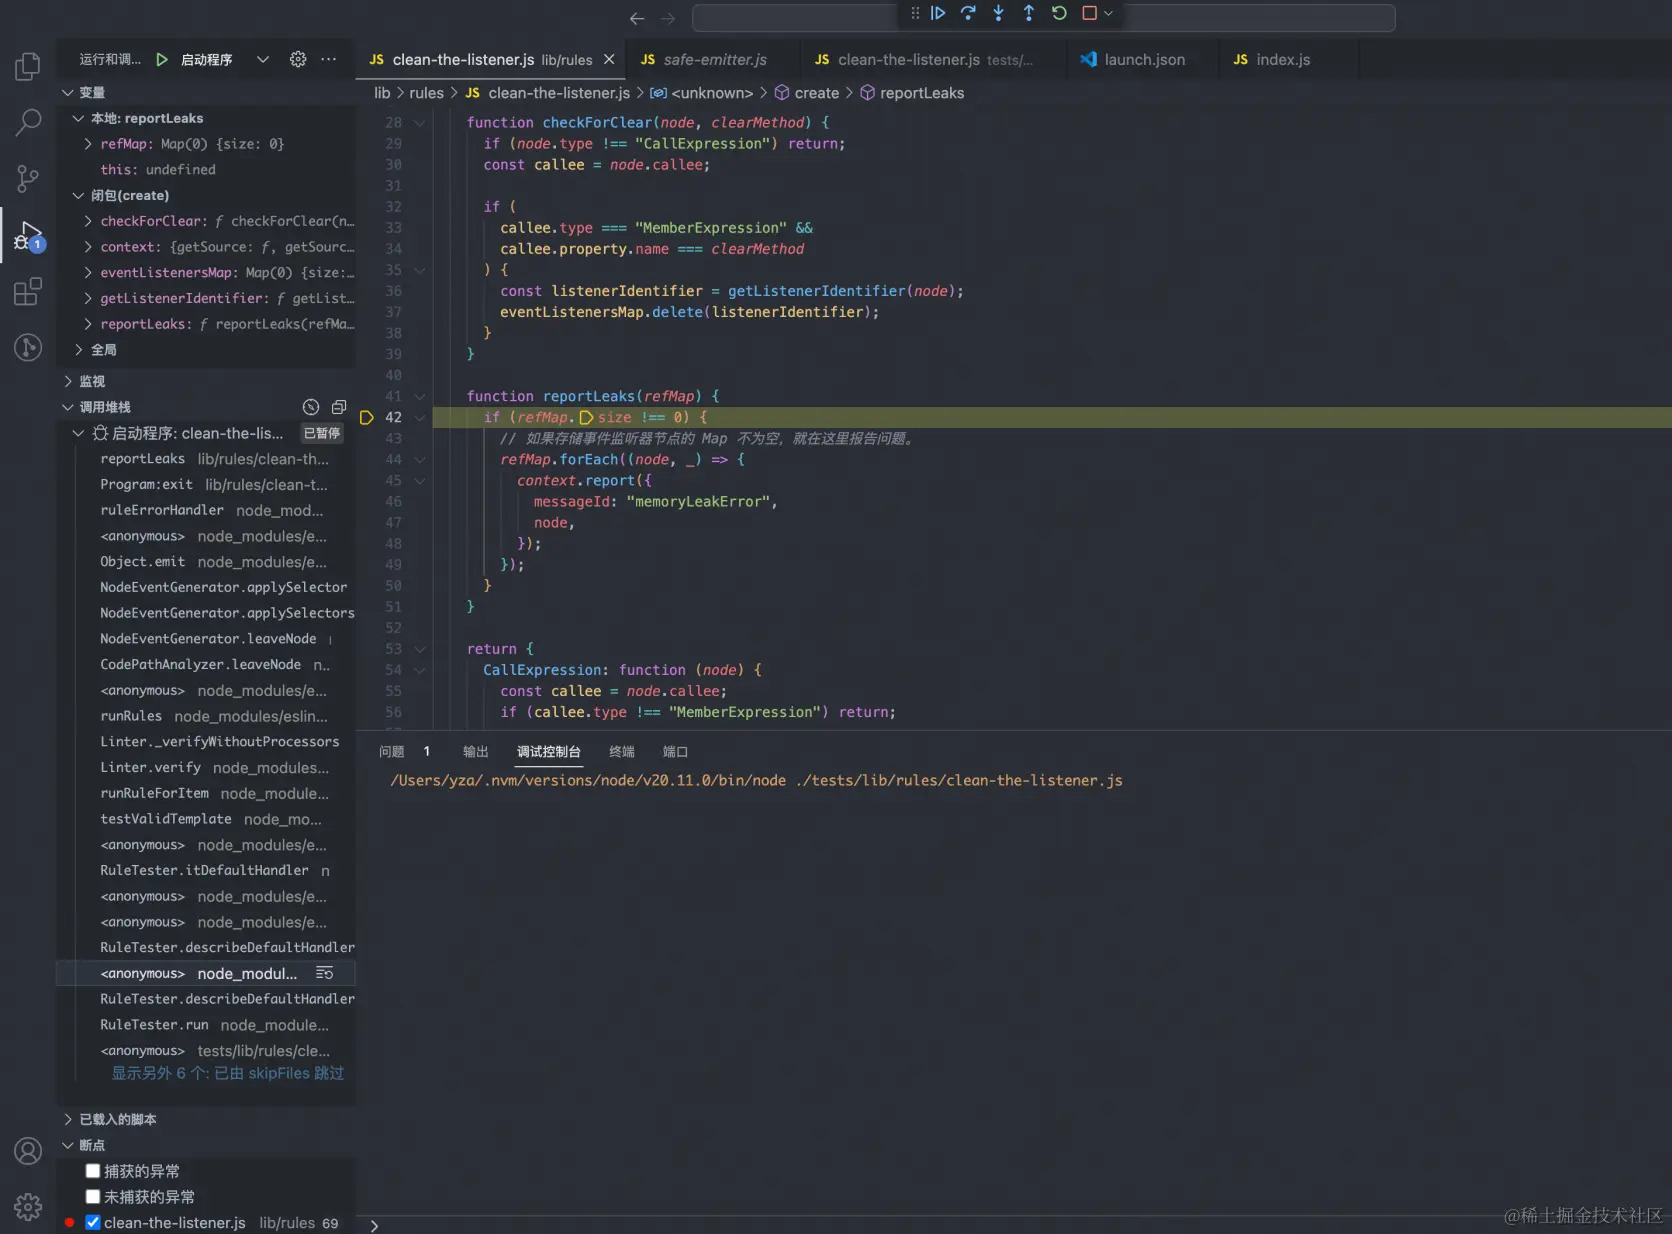Click the debug Step Into button
This screenshot has width=1672, height=1234.
pyautogui.click(x=998, y=13)
